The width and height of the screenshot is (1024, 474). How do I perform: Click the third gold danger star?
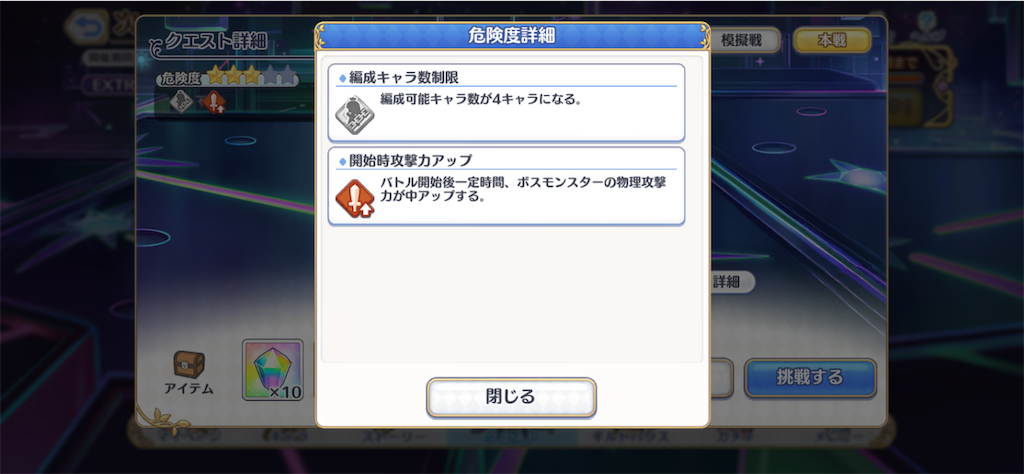(x=252, y=76)
